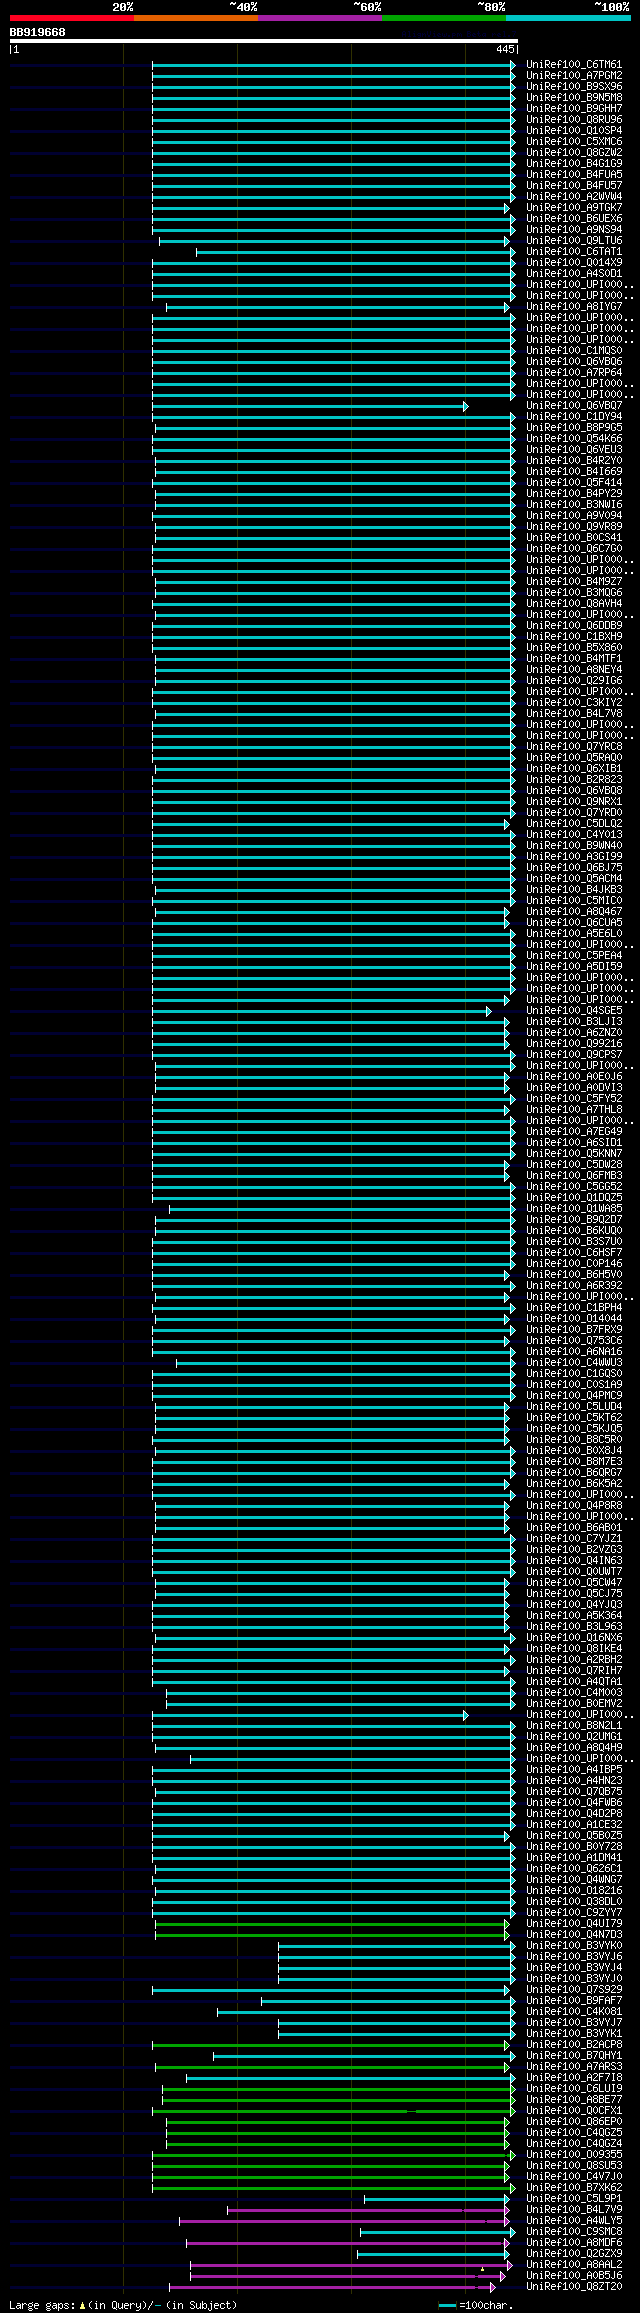
Task: Click the Large gaps legend text
Action: click(123, 2305)
